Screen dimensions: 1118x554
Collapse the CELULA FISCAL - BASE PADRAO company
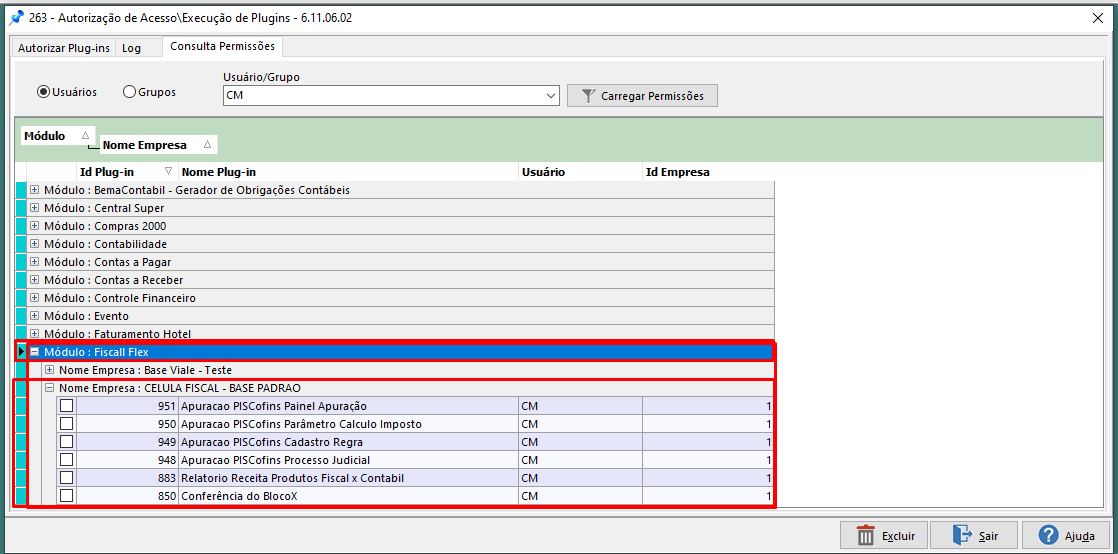[x=49, y=388]
